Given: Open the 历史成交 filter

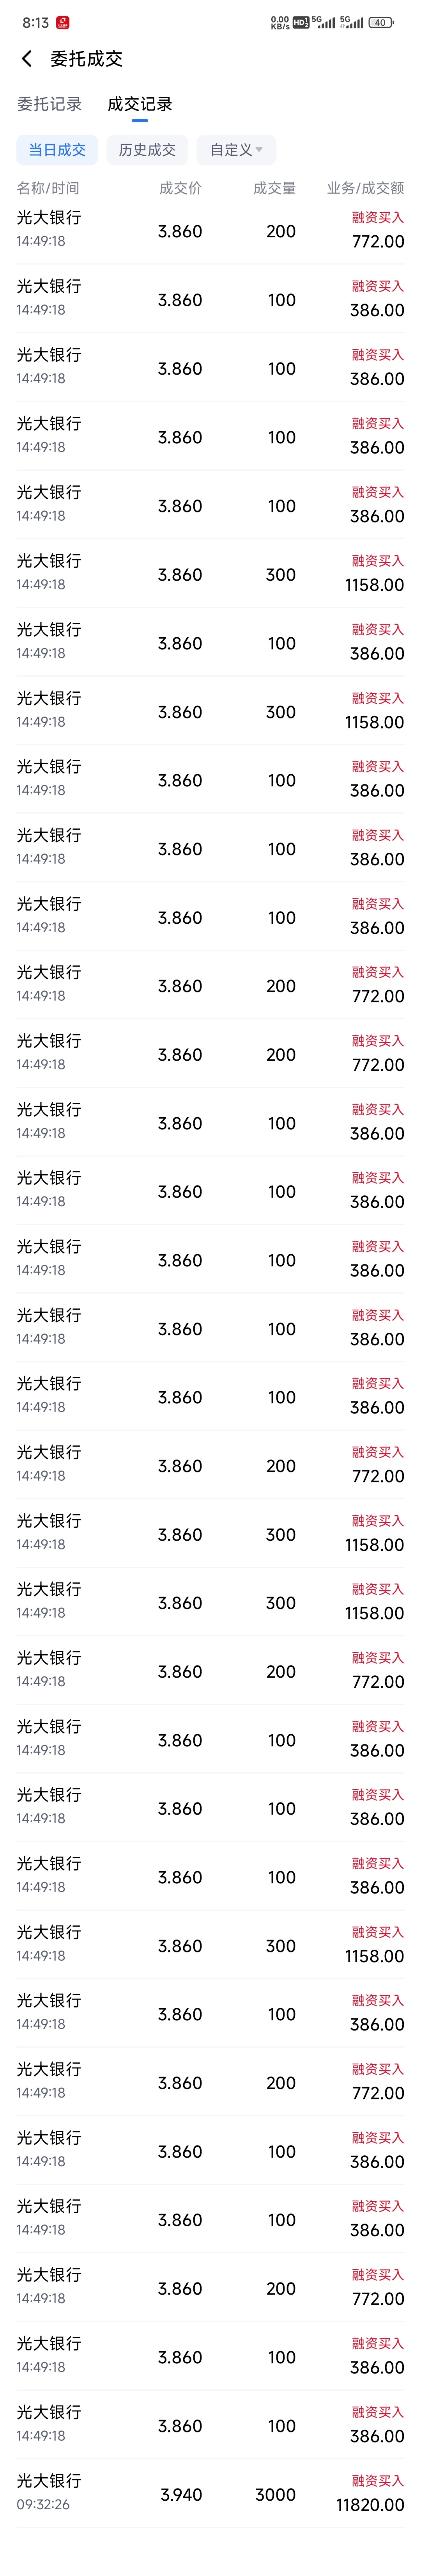Looking at the screenshot, I should pos(147,150).
